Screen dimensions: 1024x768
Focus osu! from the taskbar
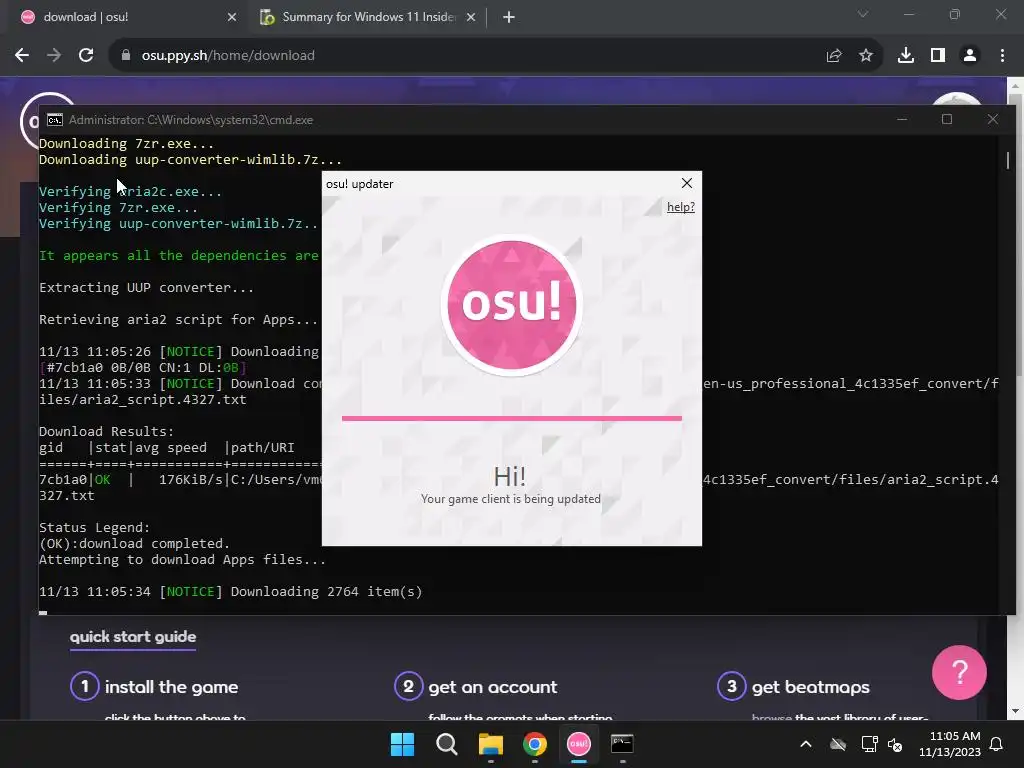pyautogui.click(x=579, y=744)
